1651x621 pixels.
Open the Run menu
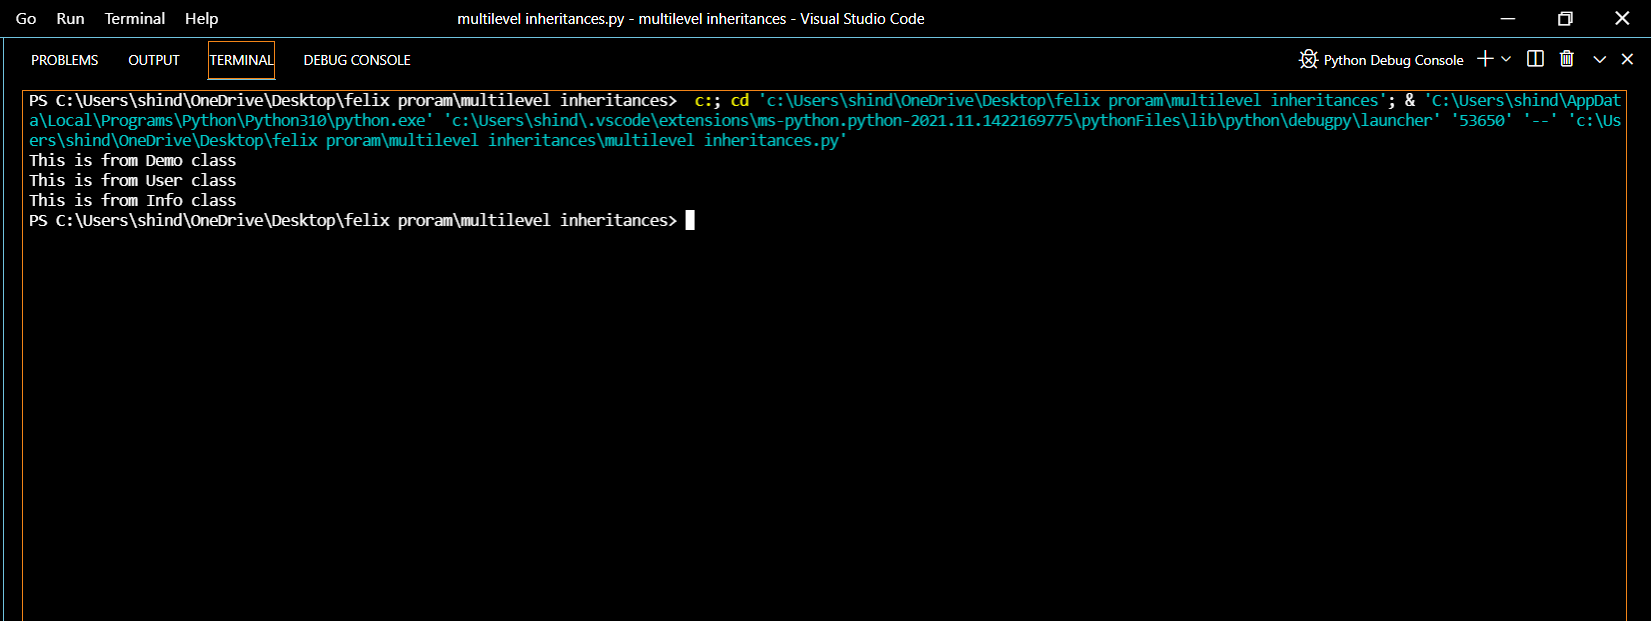(x=70, y=18)
